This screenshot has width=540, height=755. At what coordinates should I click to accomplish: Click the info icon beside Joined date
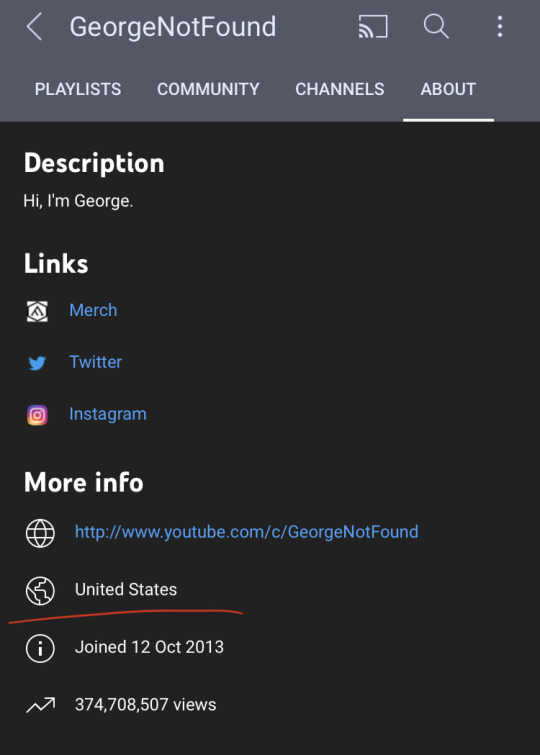tap(40, 648)
